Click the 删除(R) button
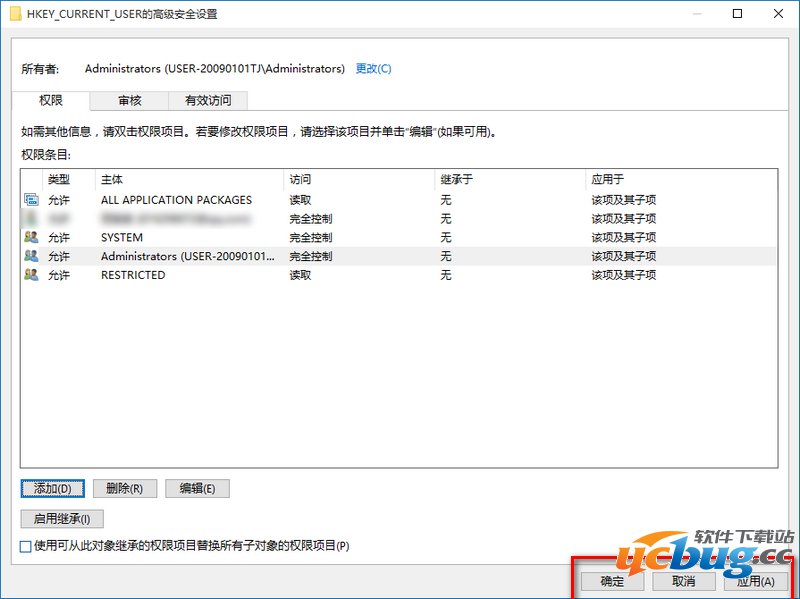The width and height of the screenshot is (800, 599). click(x=125, y=489)
